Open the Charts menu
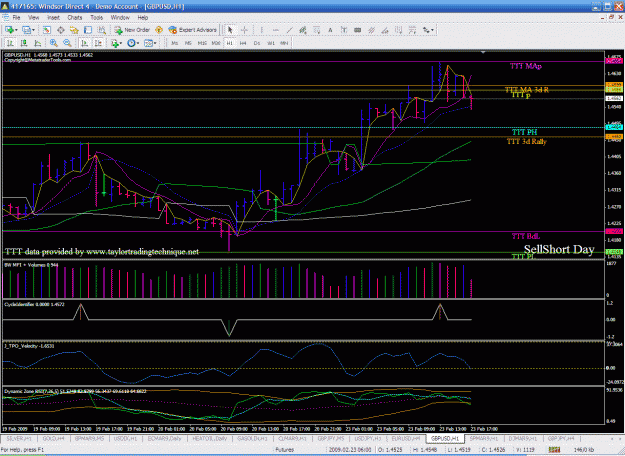Viewport: 625px width, 456px height. coord(75,18)
